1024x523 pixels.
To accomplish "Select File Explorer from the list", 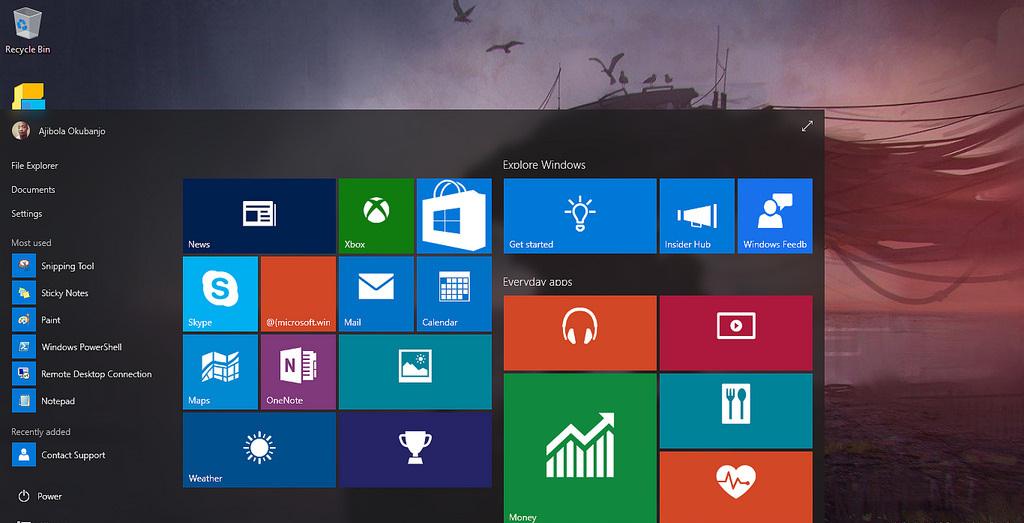I will pyautogui.click(x=35, y=166).
